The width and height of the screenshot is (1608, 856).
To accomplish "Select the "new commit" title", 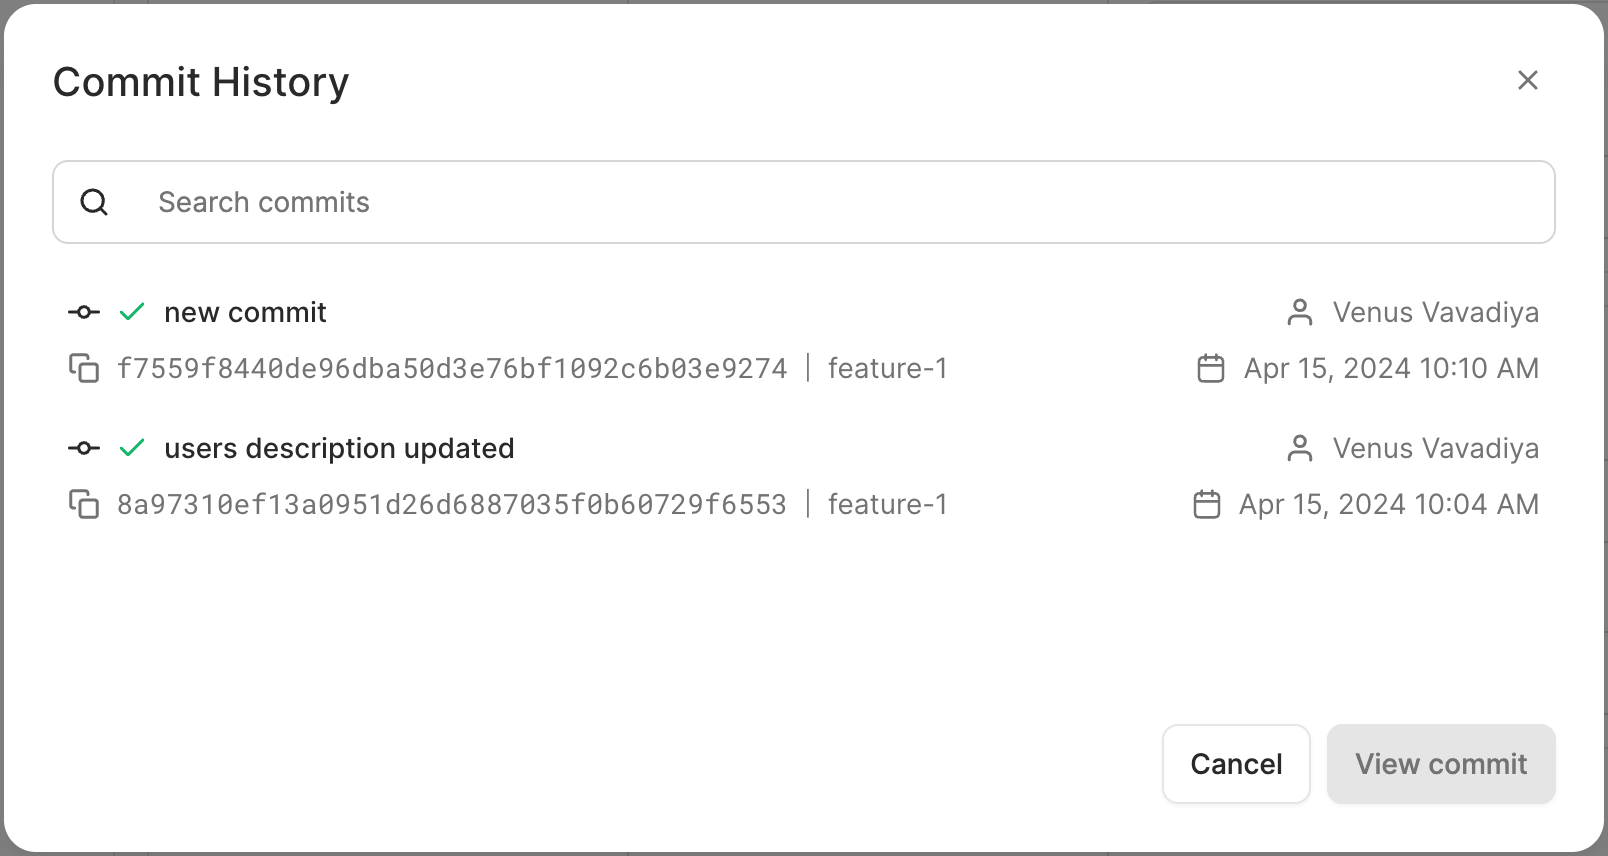I will click(245, 313).
